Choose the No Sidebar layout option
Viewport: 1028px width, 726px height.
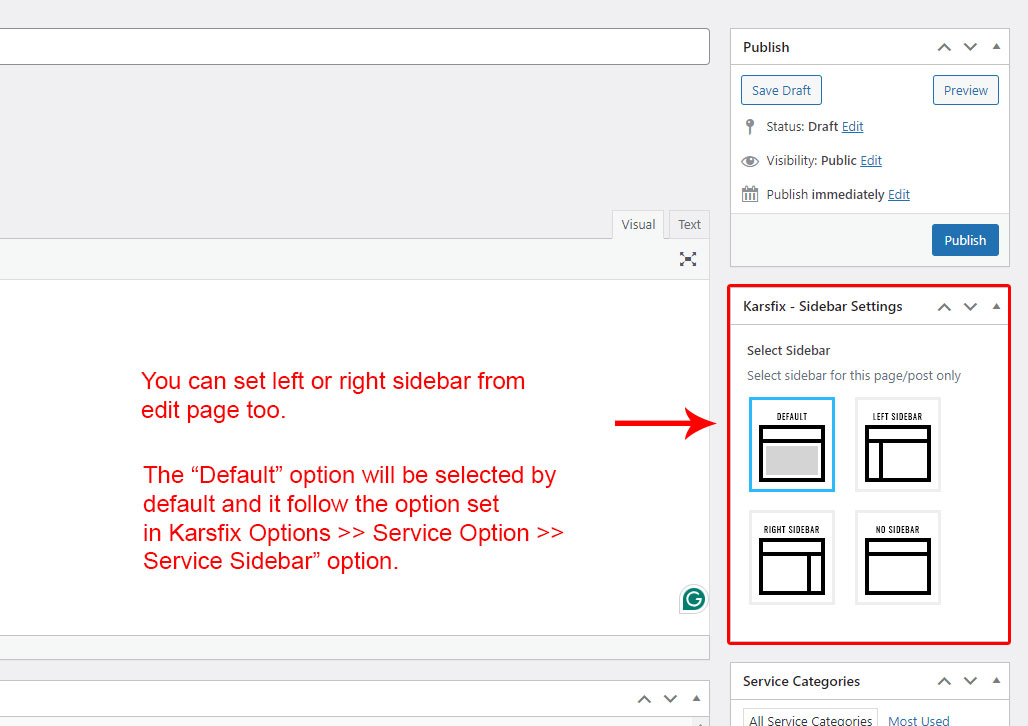(897, 558)
